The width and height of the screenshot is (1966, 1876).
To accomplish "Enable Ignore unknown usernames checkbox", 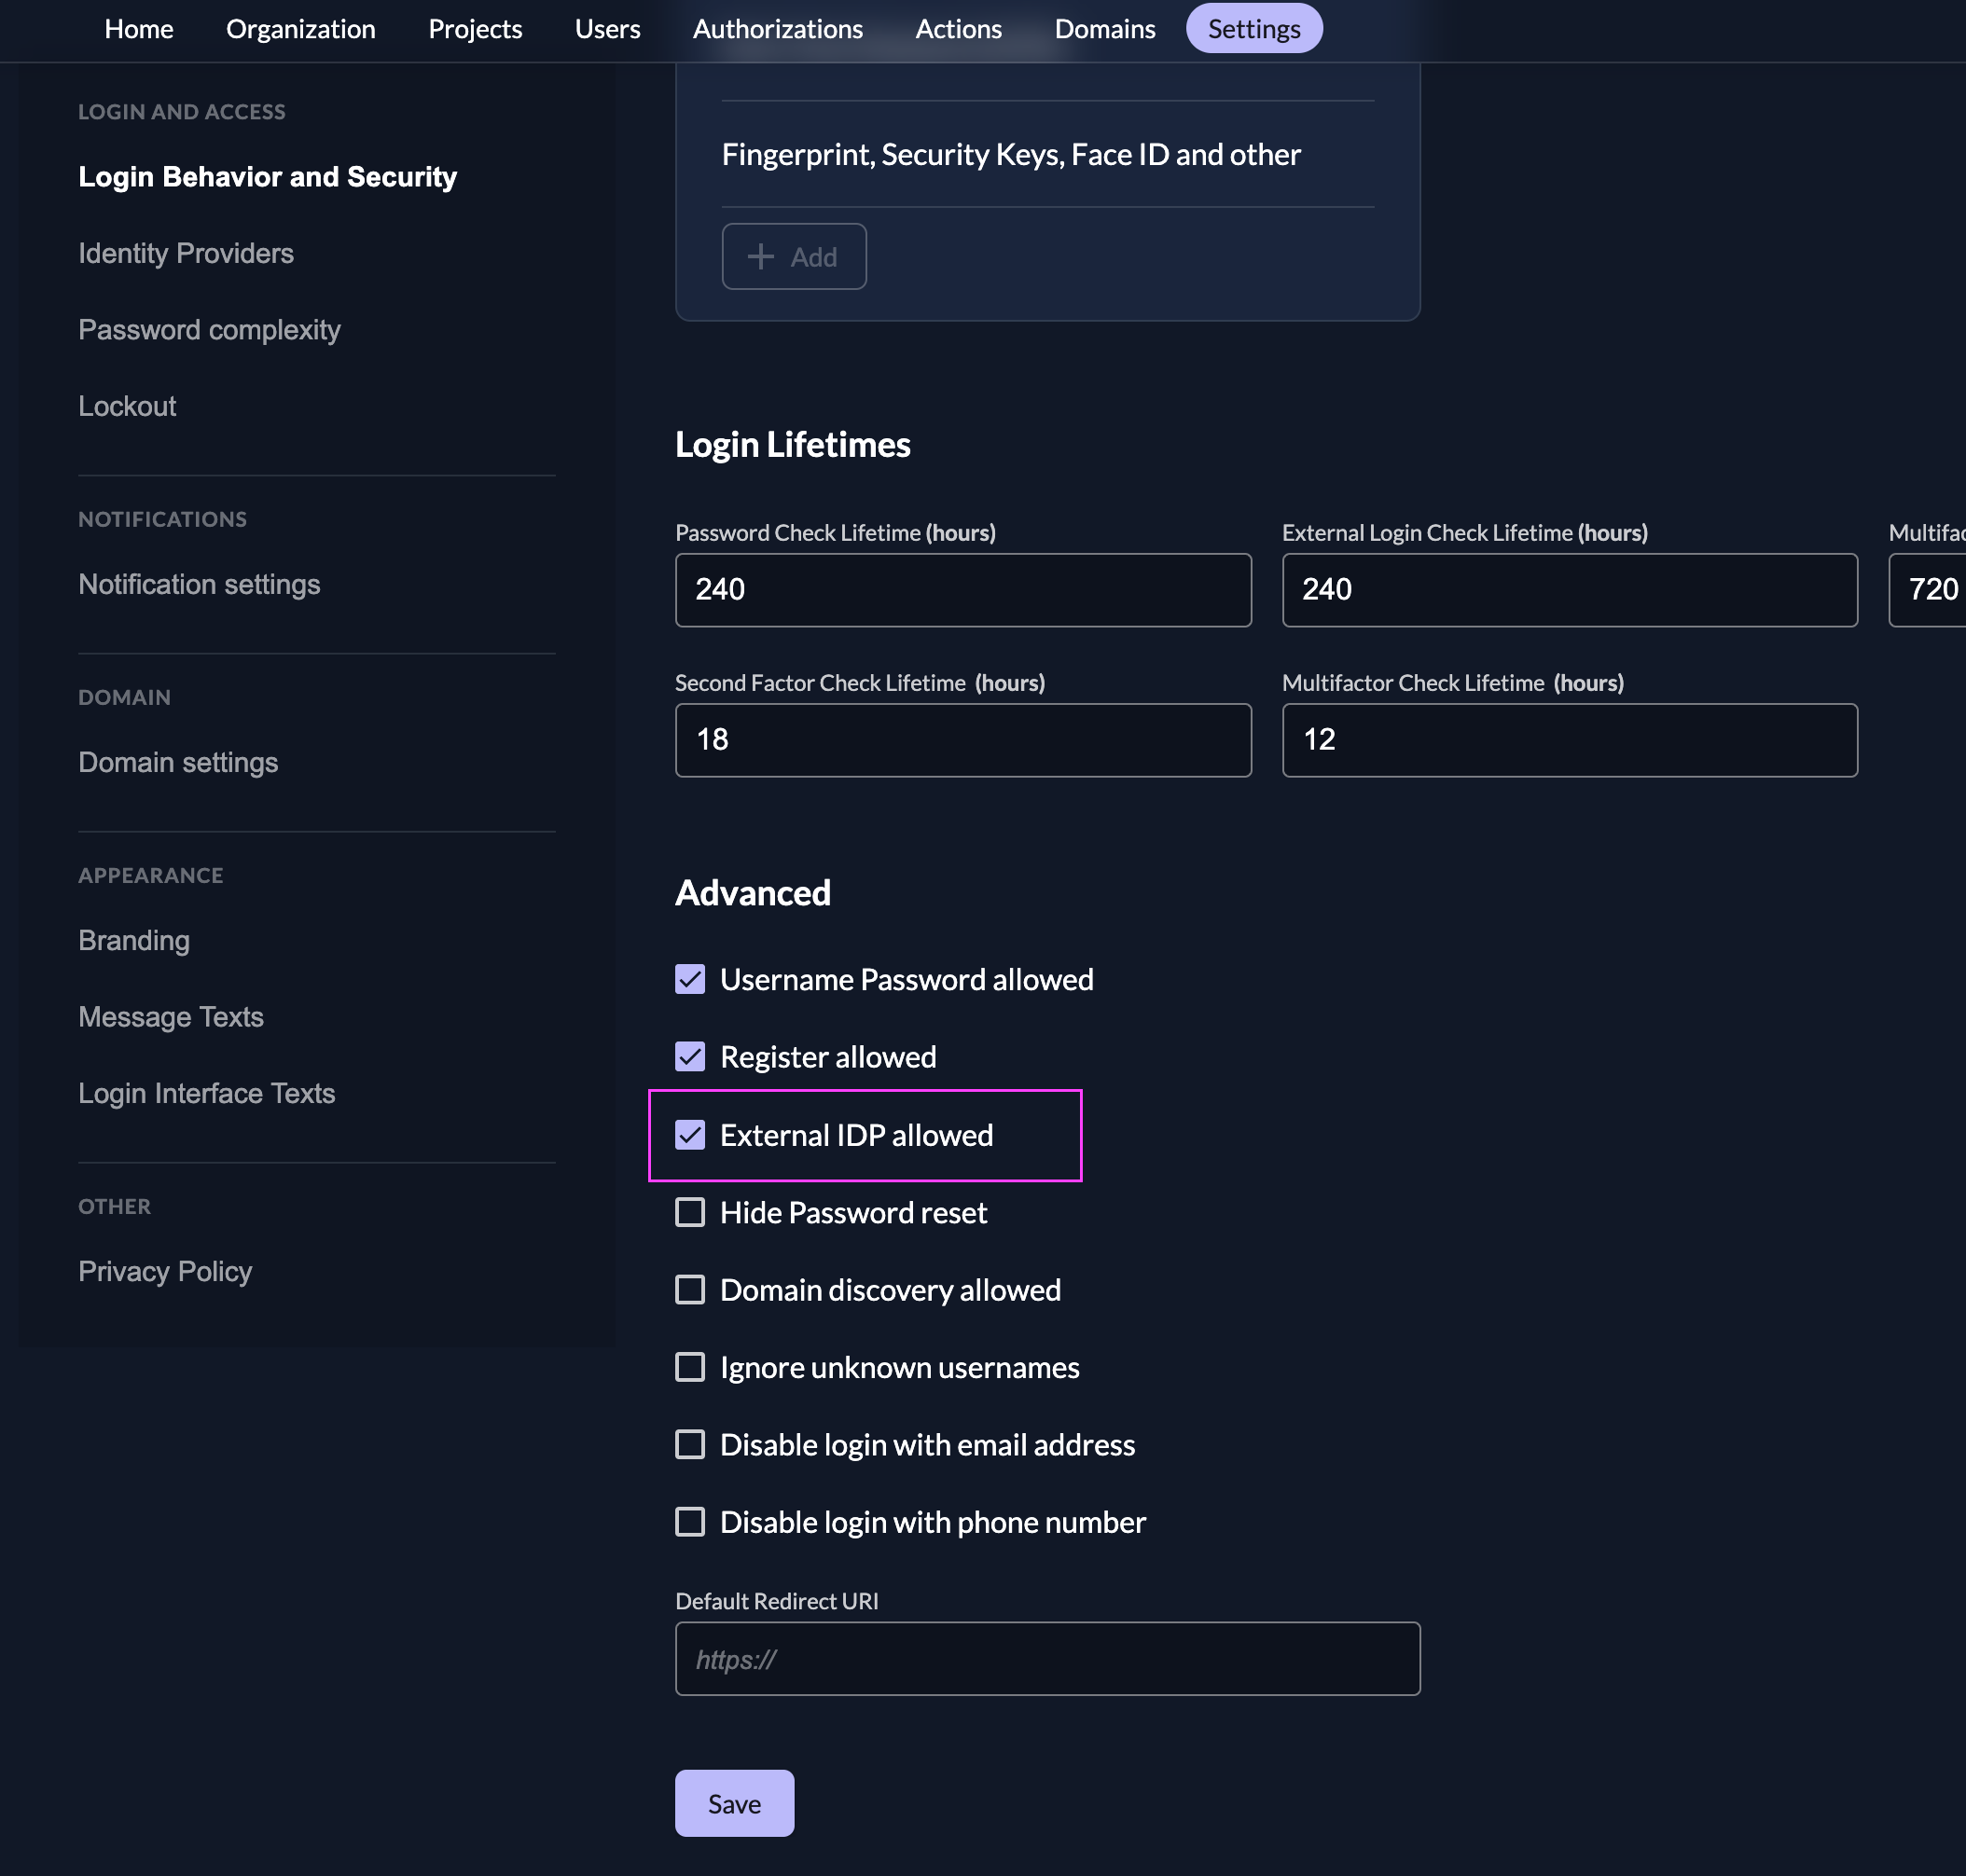I will (690, 1367).
